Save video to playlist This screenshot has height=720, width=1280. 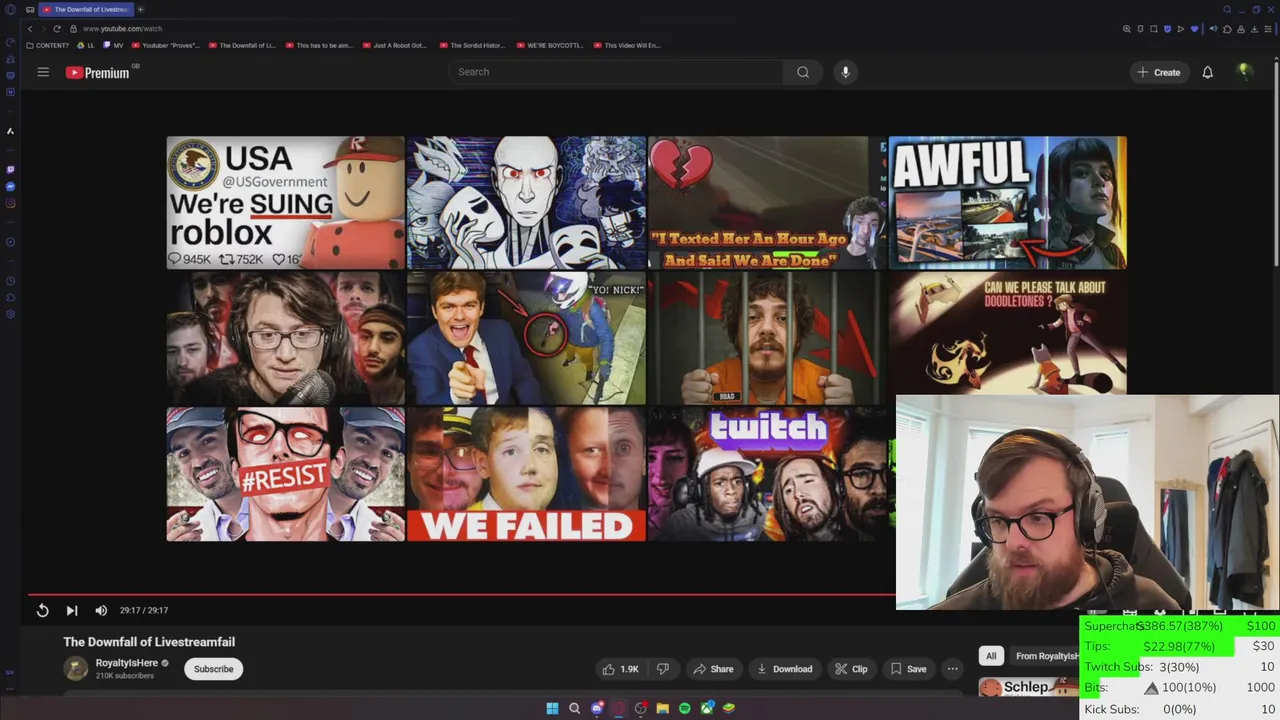pyautogui.click(x=908, y=669)
